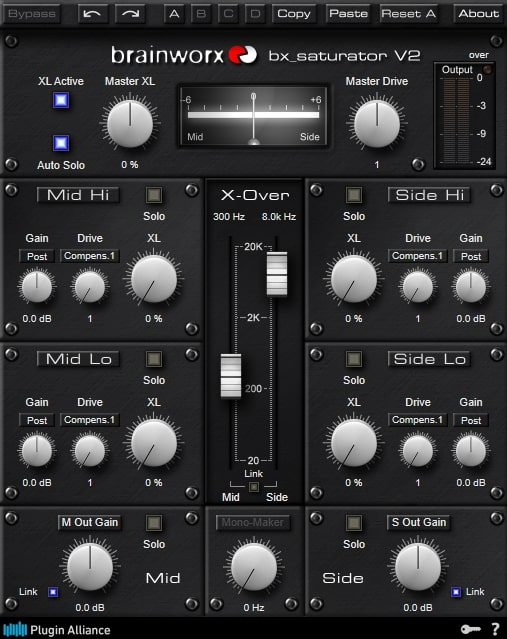Click the Mid/Side balance meter
The height and width of the screenshot is (639, 507).
click(x=253, y=116)
